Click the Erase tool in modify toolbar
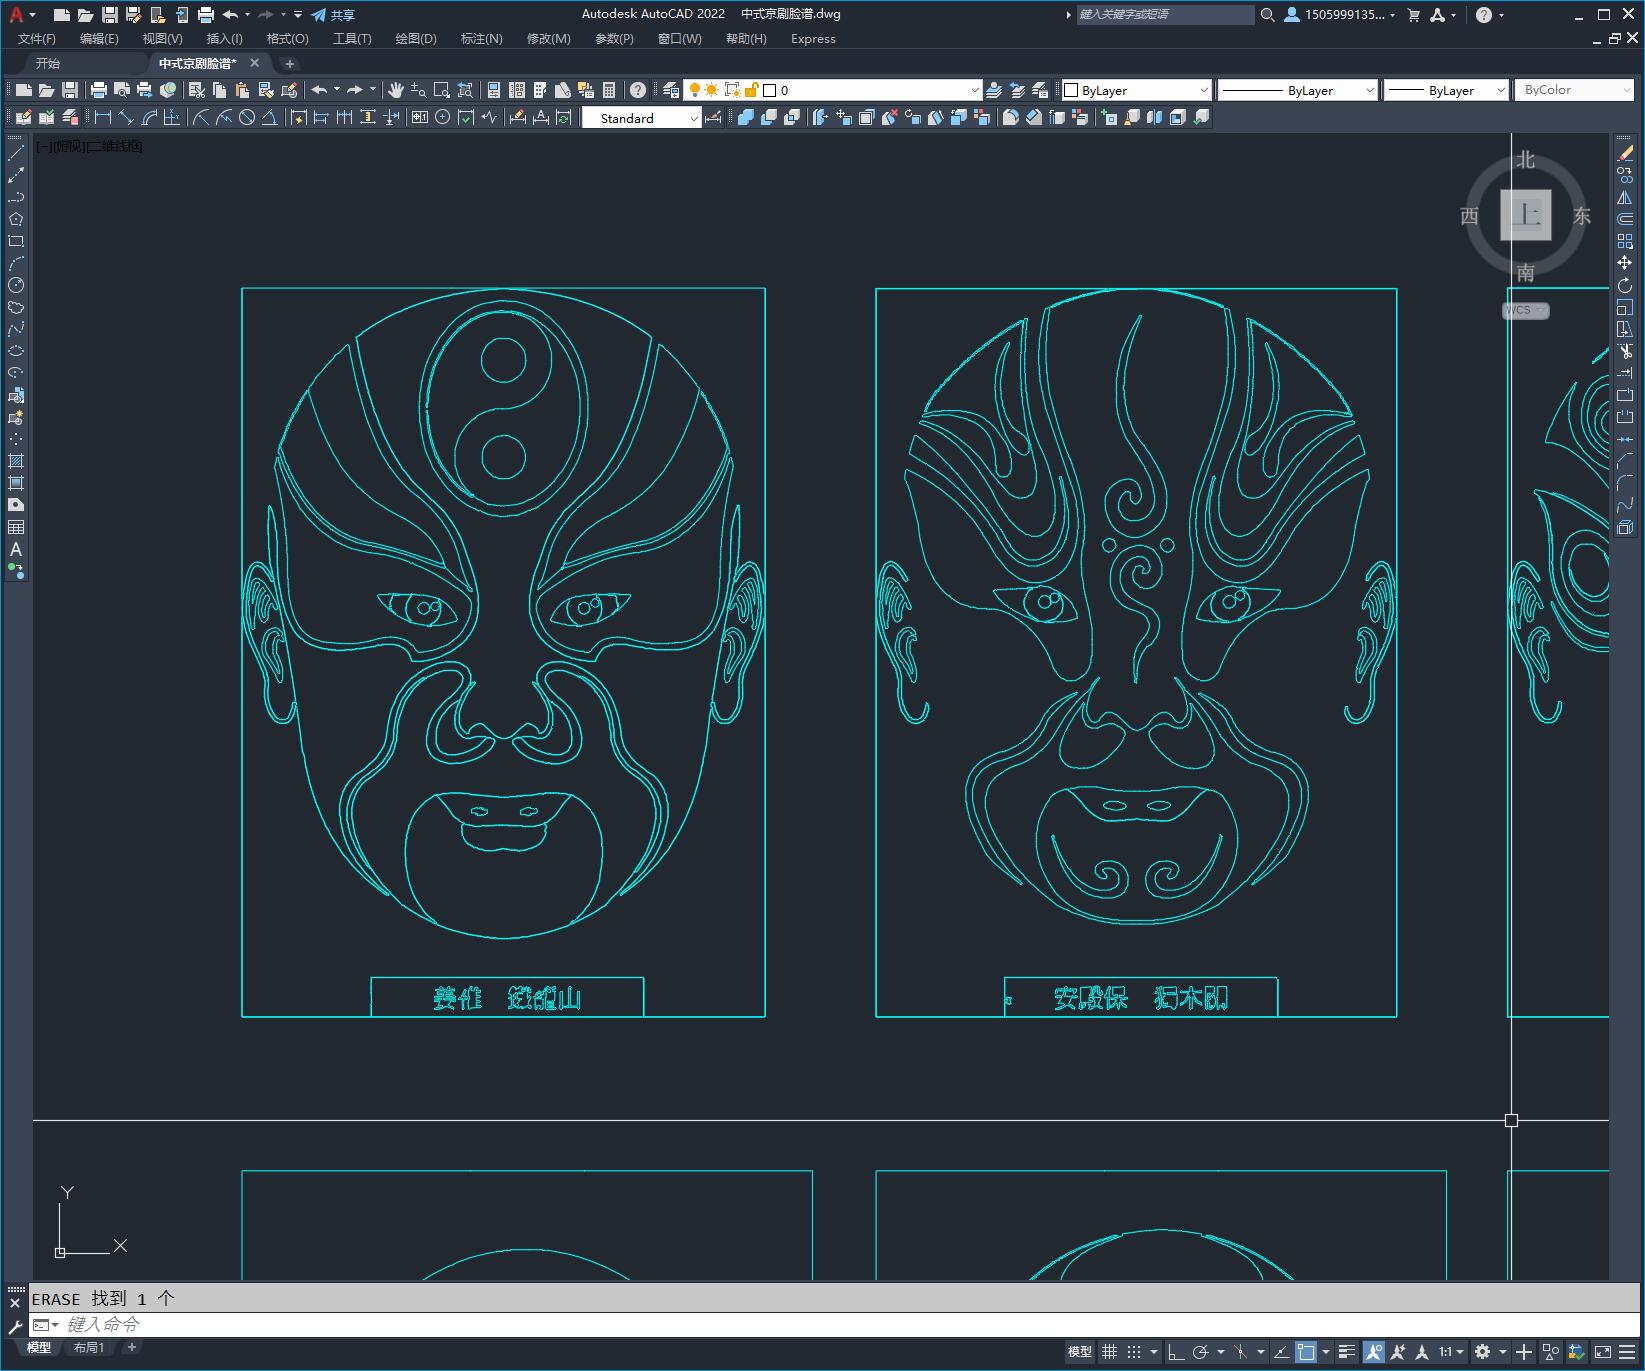This screenshot has width=1645, height=1371. click(1625, 153)
